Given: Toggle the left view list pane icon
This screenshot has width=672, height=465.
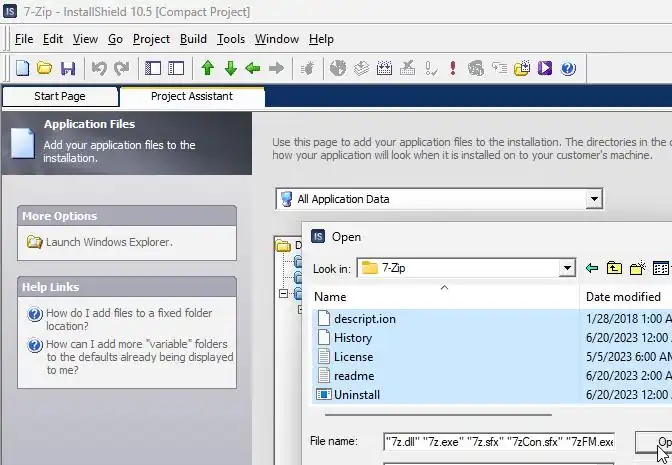Looking at the screenshot, I should coord(153,68).
